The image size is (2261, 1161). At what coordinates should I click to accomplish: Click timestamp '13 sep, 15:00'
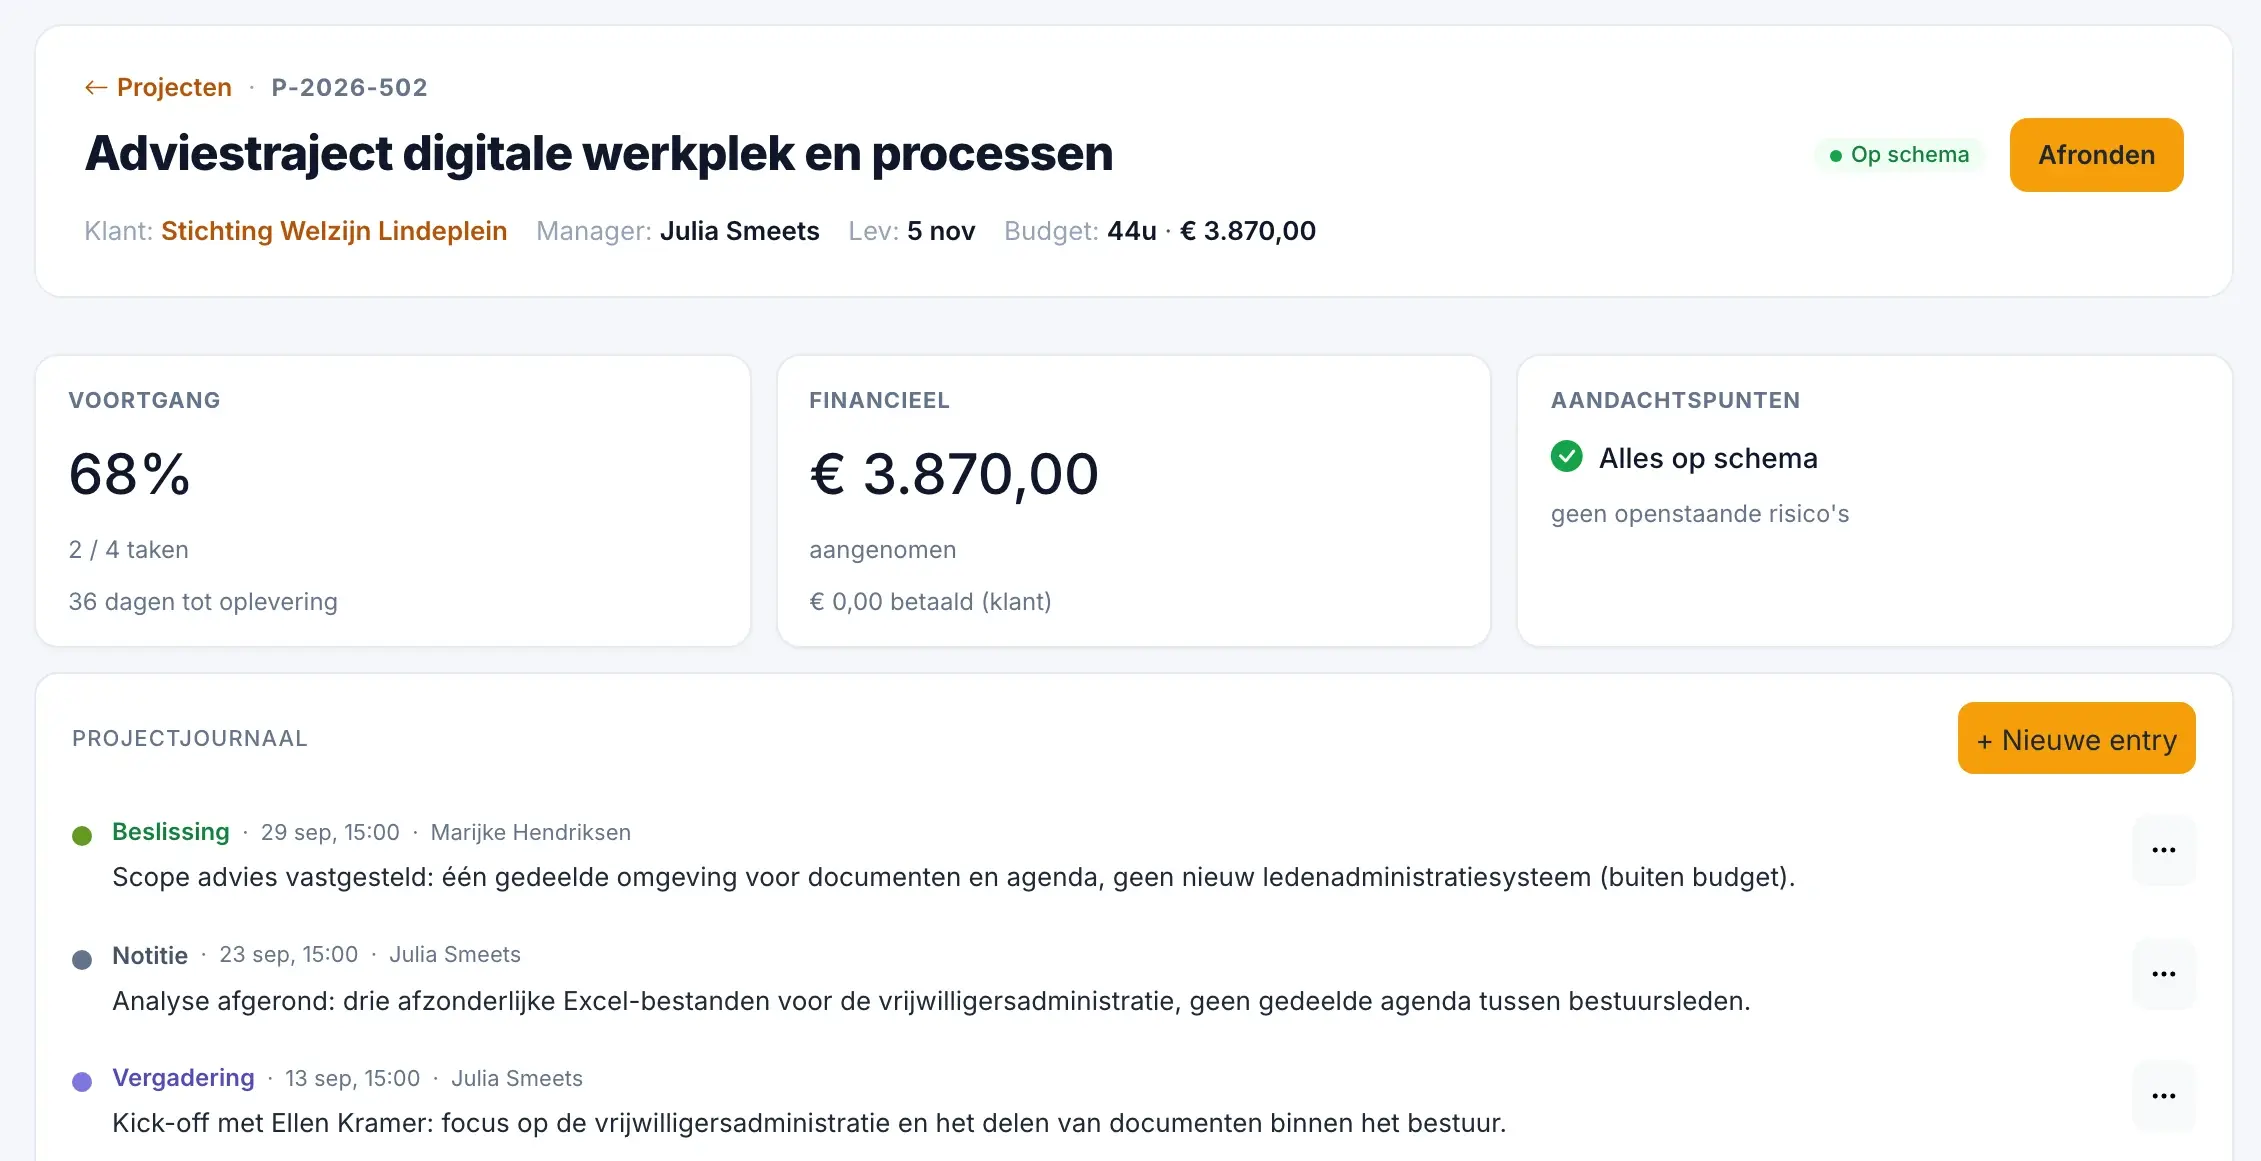click(352, 1078)
